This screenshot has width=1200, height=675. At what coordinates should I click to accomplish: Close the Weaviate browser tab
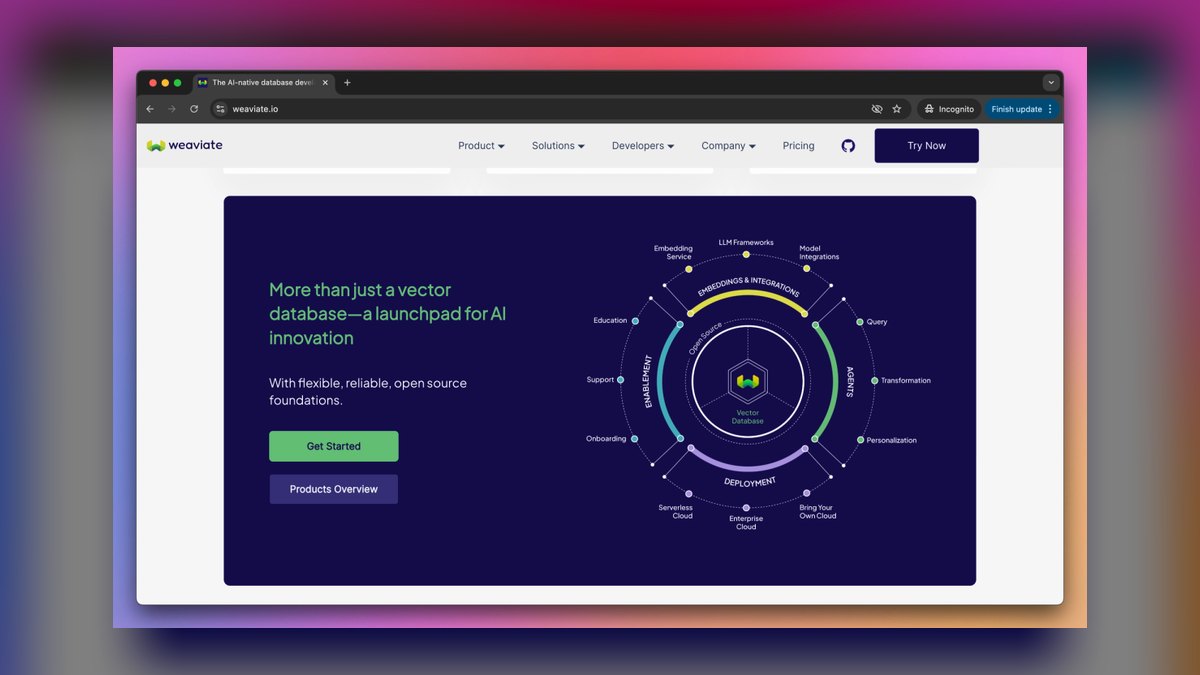click(325, 83)
